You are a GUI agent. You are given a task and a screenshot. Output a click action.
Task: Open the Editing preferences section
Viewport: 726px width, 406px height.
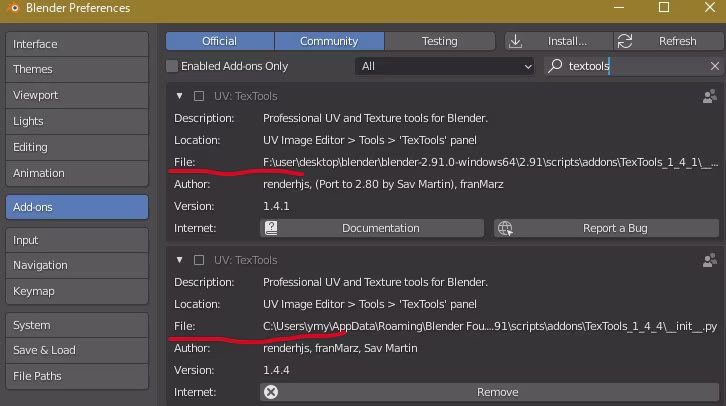coord(77,147)
